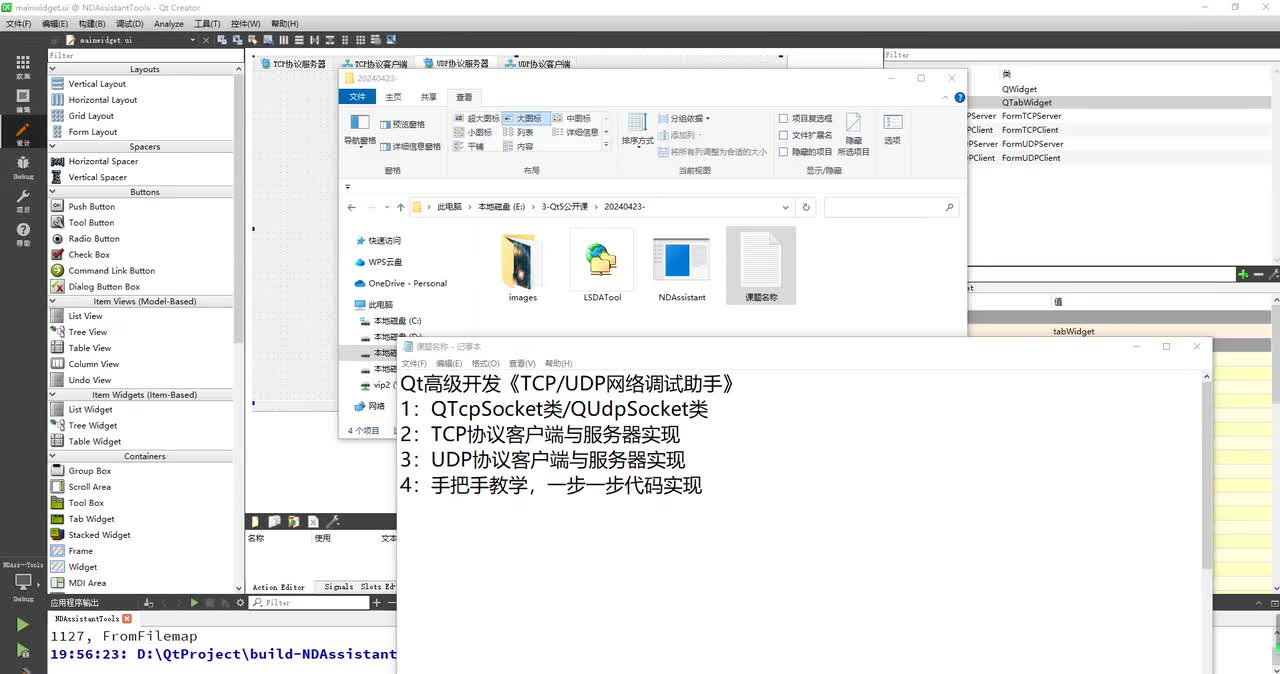Select the Grid Layout widget
This screenshot has height=674, width=1280.
(91, 116)
